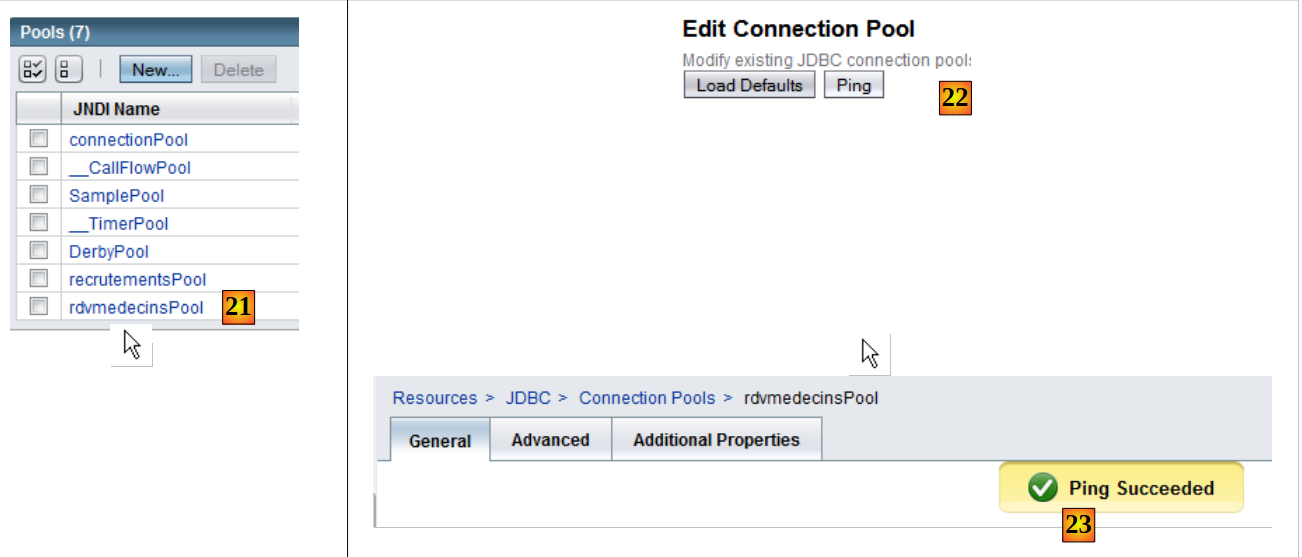Open the Additional Properties tab
This screenshot has width=1302, height=557.
pos(716,440)
